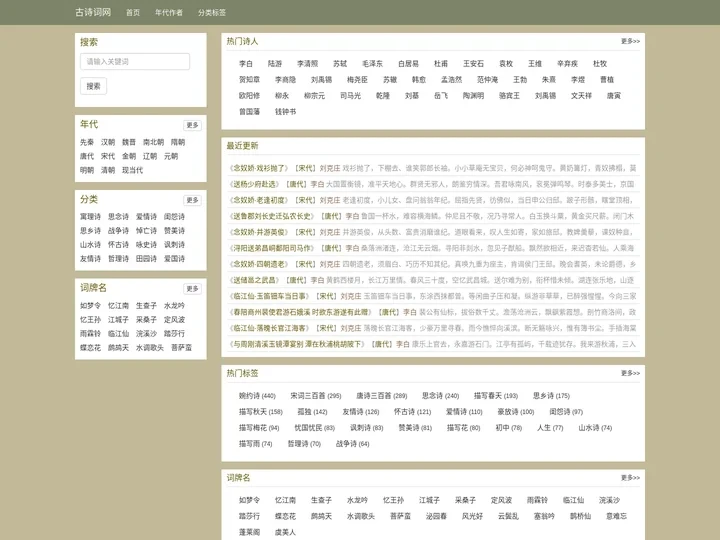Open poem 《临江仙·落魄长官江海客》
The height and width of the screenshot is (540, 720).
[270, 328]
